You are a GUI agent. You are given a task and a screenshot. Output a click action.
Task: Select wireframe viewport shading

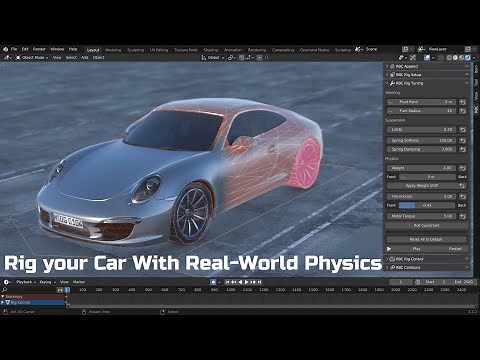(x=449, y=58)
